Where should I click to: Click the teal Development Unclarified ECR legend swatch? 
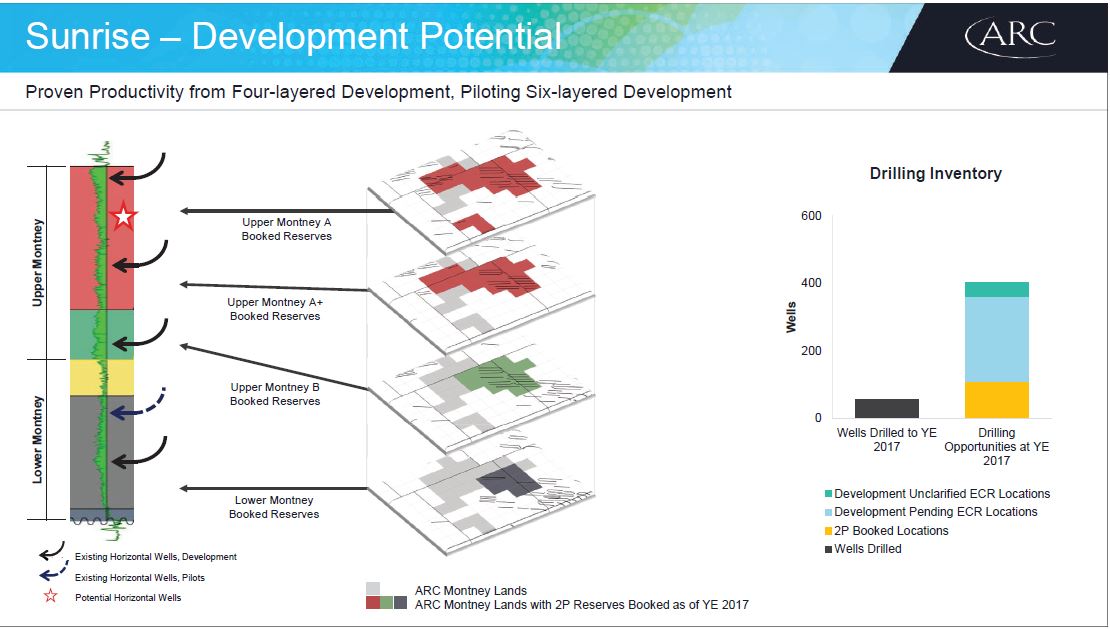point(828,494)
